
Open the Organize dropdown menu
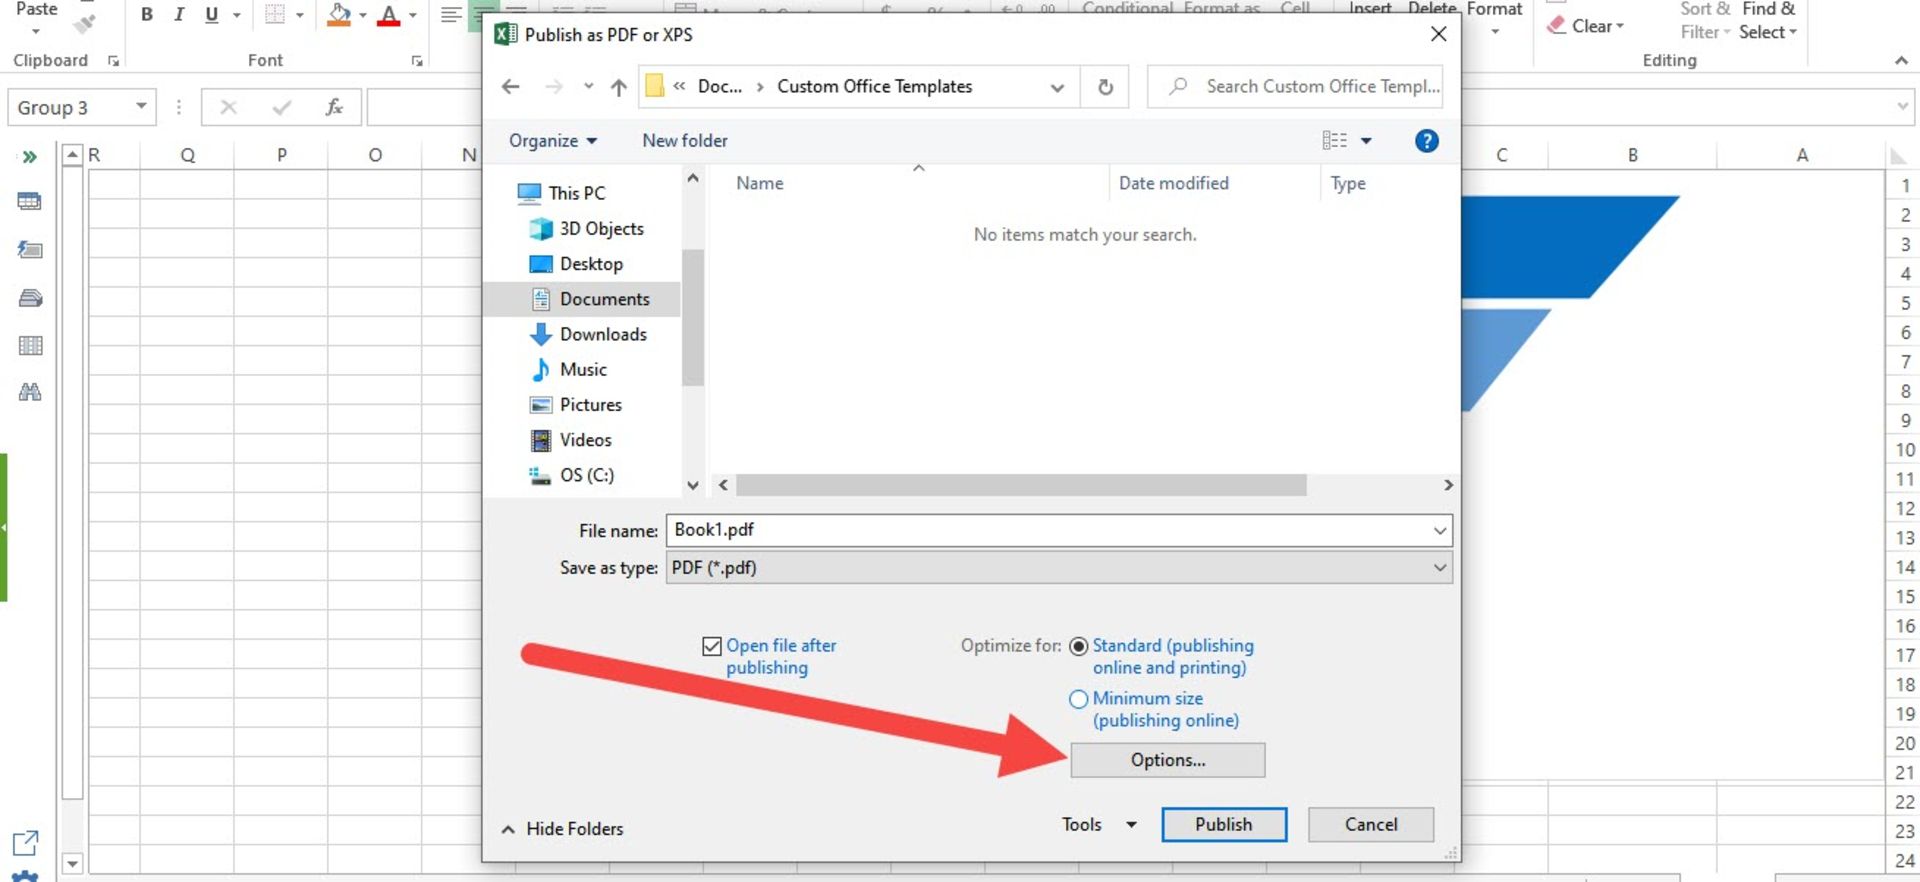(x=552, y=141)
